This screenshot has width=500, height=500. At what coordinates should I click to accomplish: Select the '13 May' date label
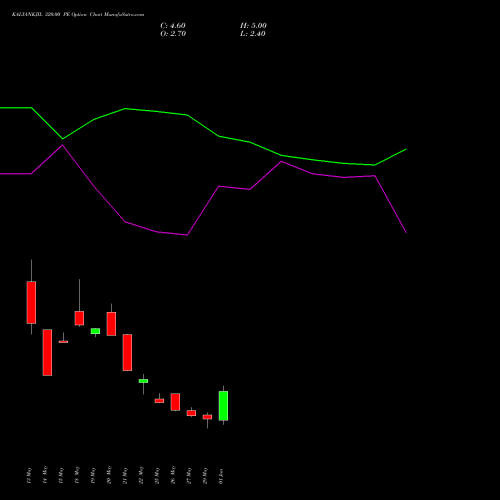coord(29,476)
